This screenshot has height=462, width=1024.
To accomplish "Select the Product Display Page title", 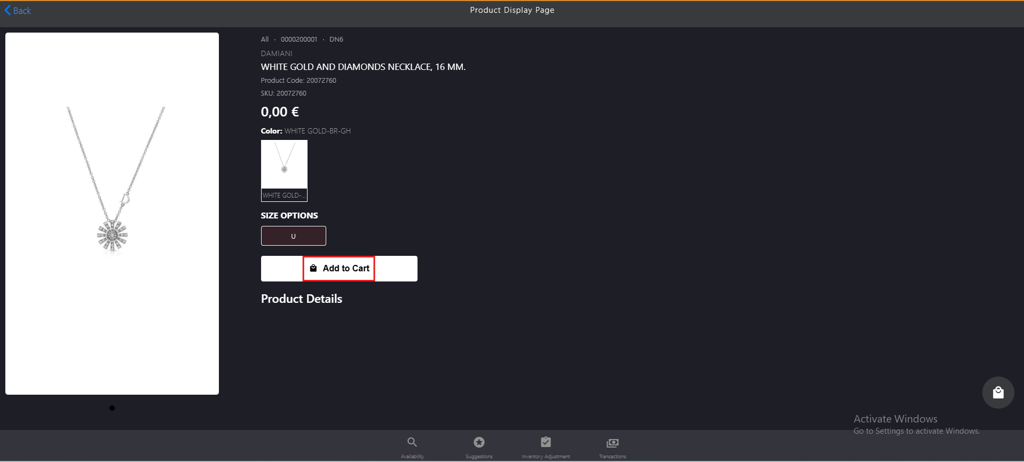I will tap(512, 10).
